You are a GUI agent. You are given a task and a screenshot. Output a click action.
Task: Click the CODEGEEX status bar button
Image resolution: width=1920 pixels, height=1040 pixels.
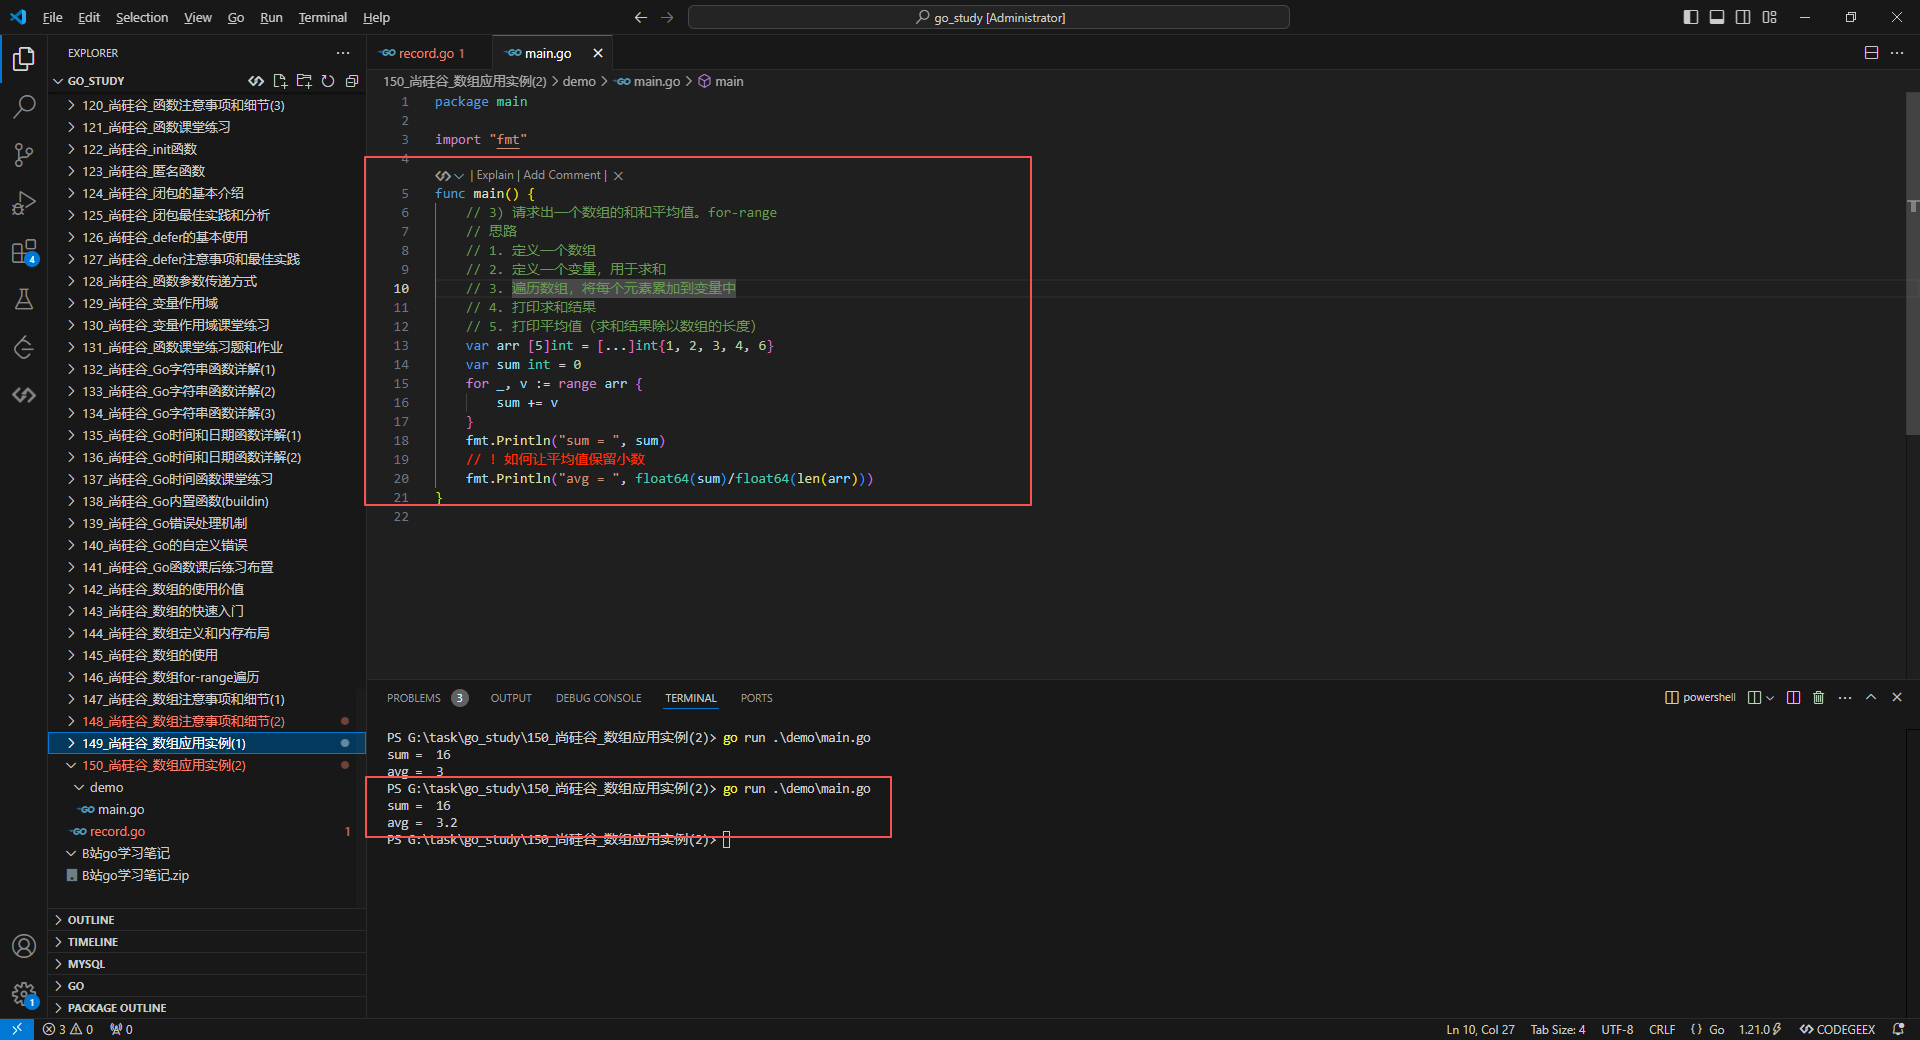tap(1837, 1029)
